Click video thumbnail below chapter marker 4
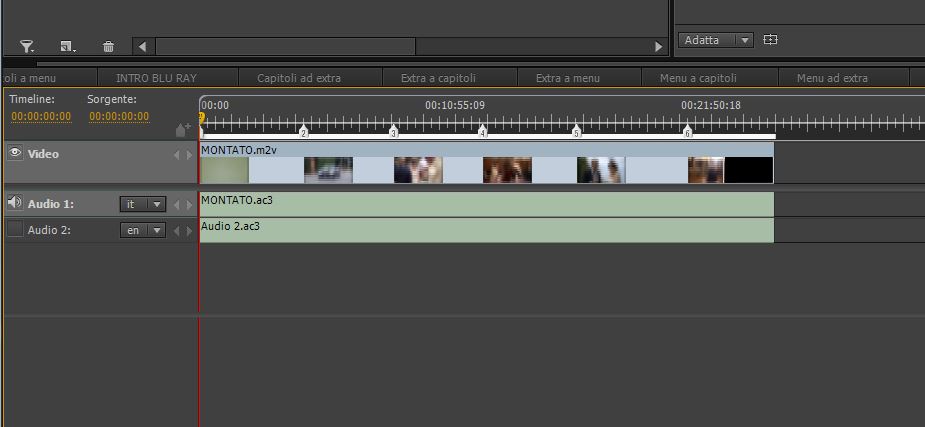This screenshot has width=925, height=427. [x=507, y=170]
